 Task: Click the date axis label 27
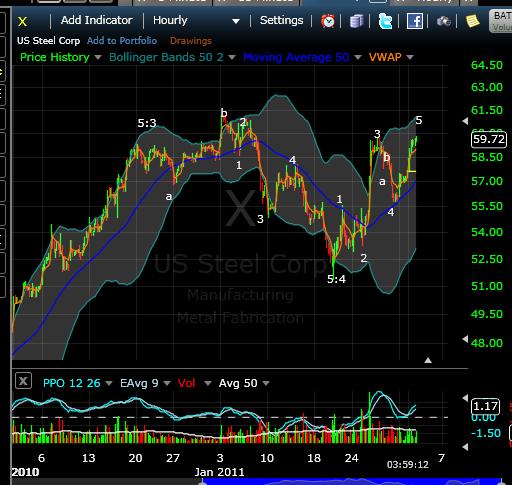click(x=173, y=458)
